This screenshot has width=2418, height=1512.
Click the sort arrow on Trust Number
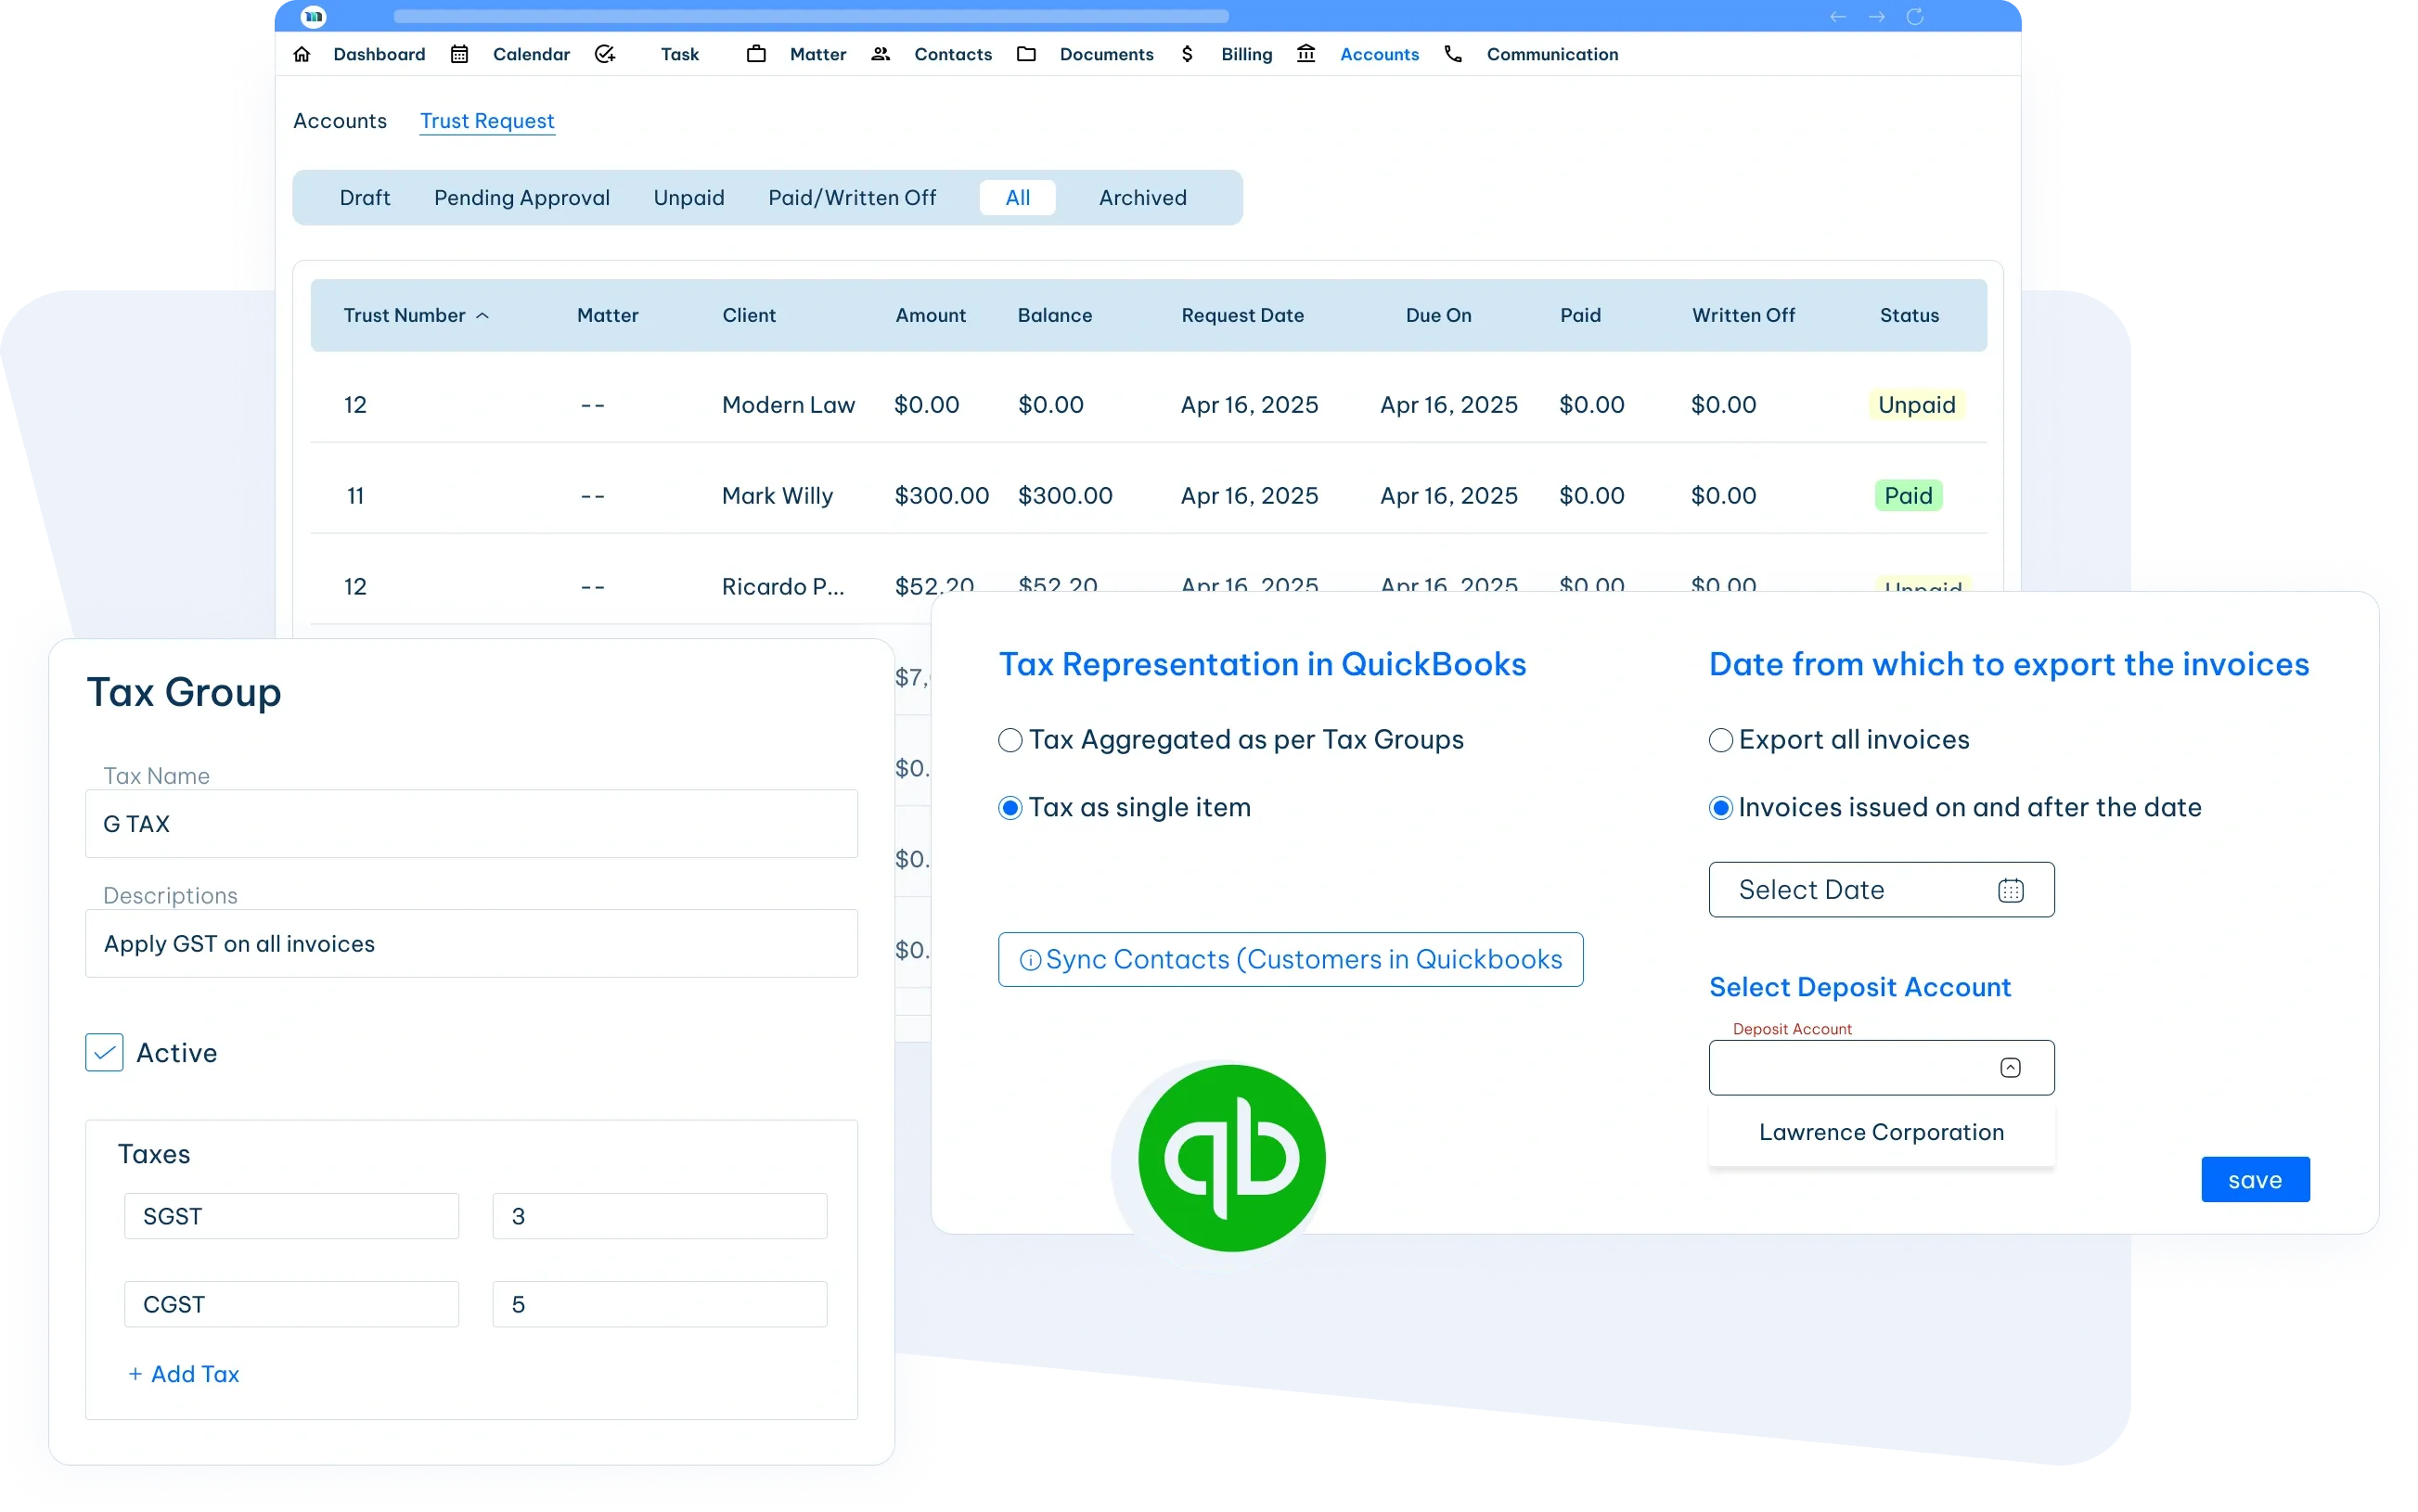pyautogui.click(x=482, y=315)
